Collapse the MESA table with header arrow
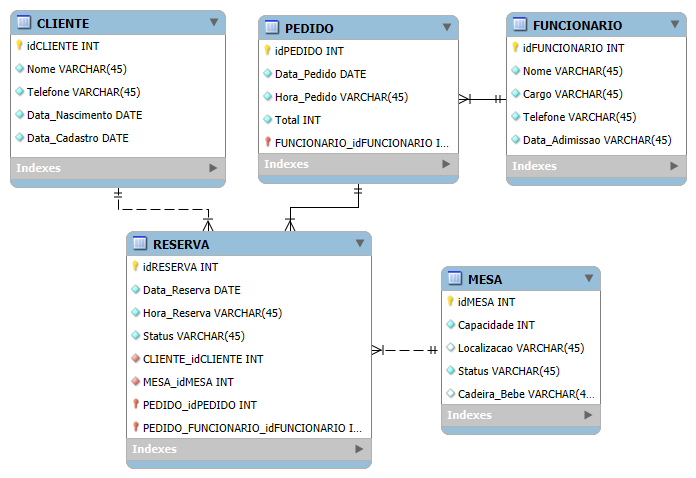Viewport: 696px width, 478px height. [x=589, y=278]
